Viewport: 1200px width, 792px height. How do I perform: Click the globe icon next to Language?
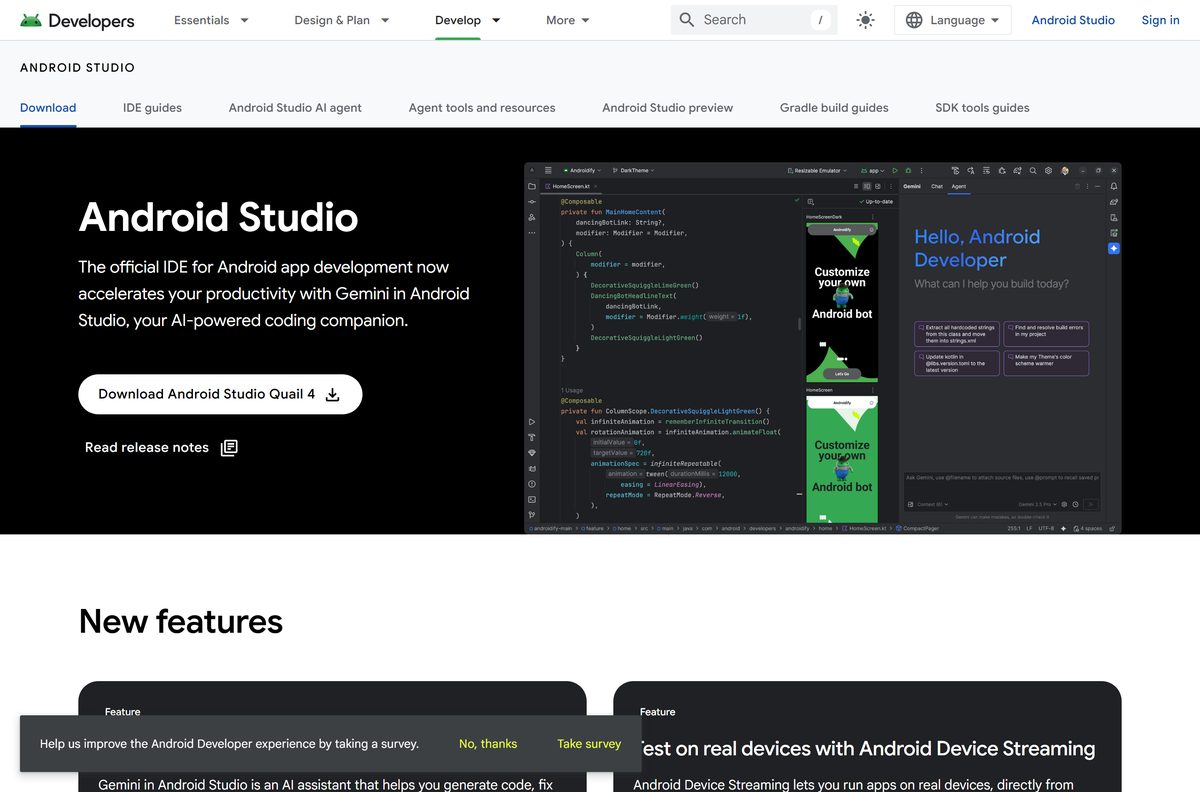[x=914, y=20]
